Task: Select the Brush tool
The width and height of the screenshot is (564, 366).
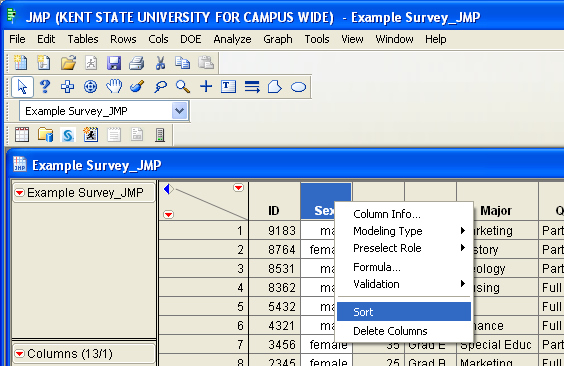Action: (137, 87)
